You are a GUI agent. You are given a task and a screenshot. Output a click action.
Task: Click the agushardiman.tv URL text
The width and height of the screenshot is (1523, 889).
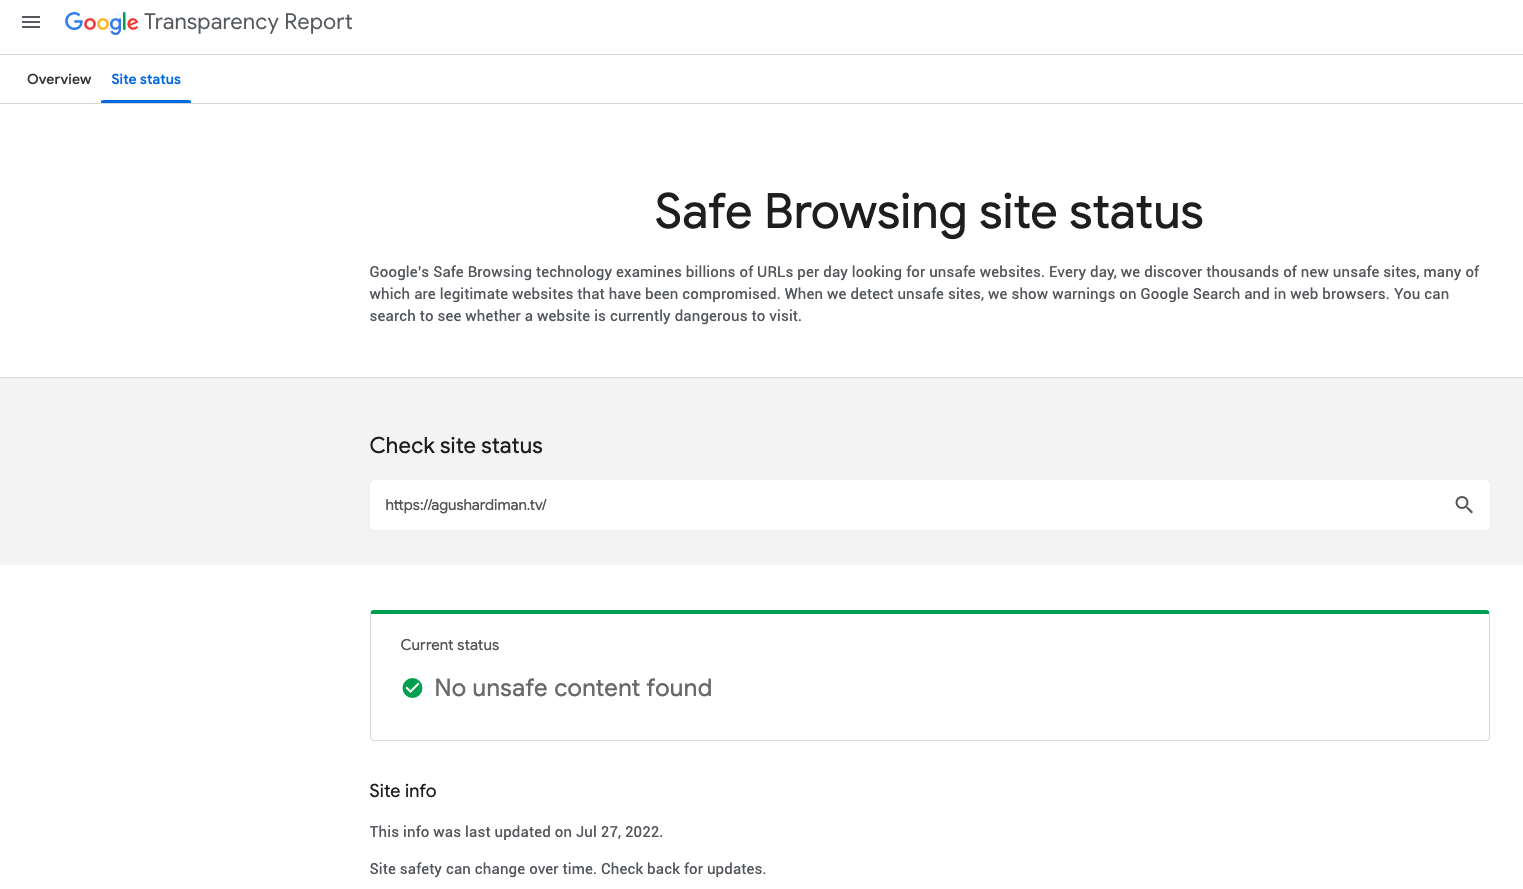pos(466,505)
